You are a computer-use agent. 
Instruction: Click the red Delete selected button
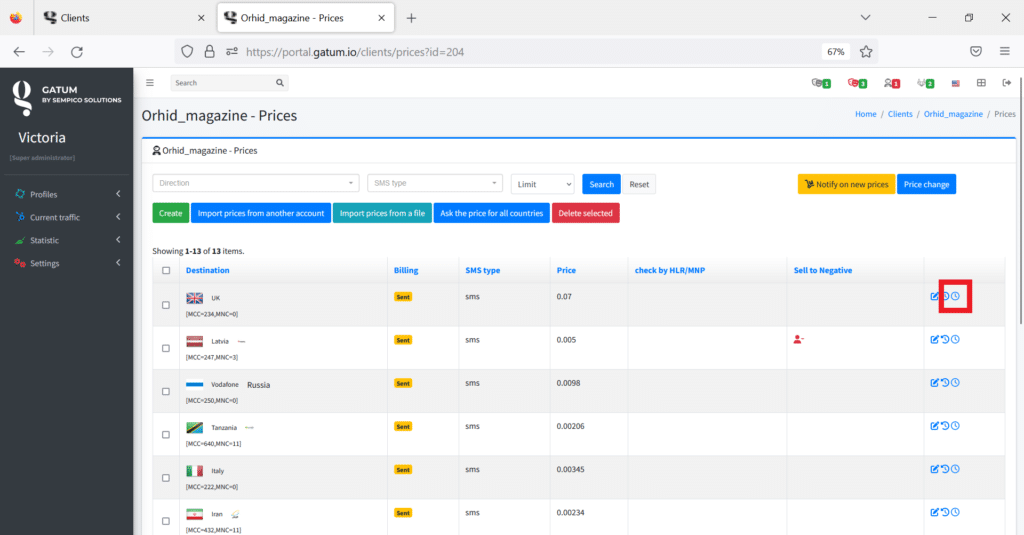pos(585,213)
